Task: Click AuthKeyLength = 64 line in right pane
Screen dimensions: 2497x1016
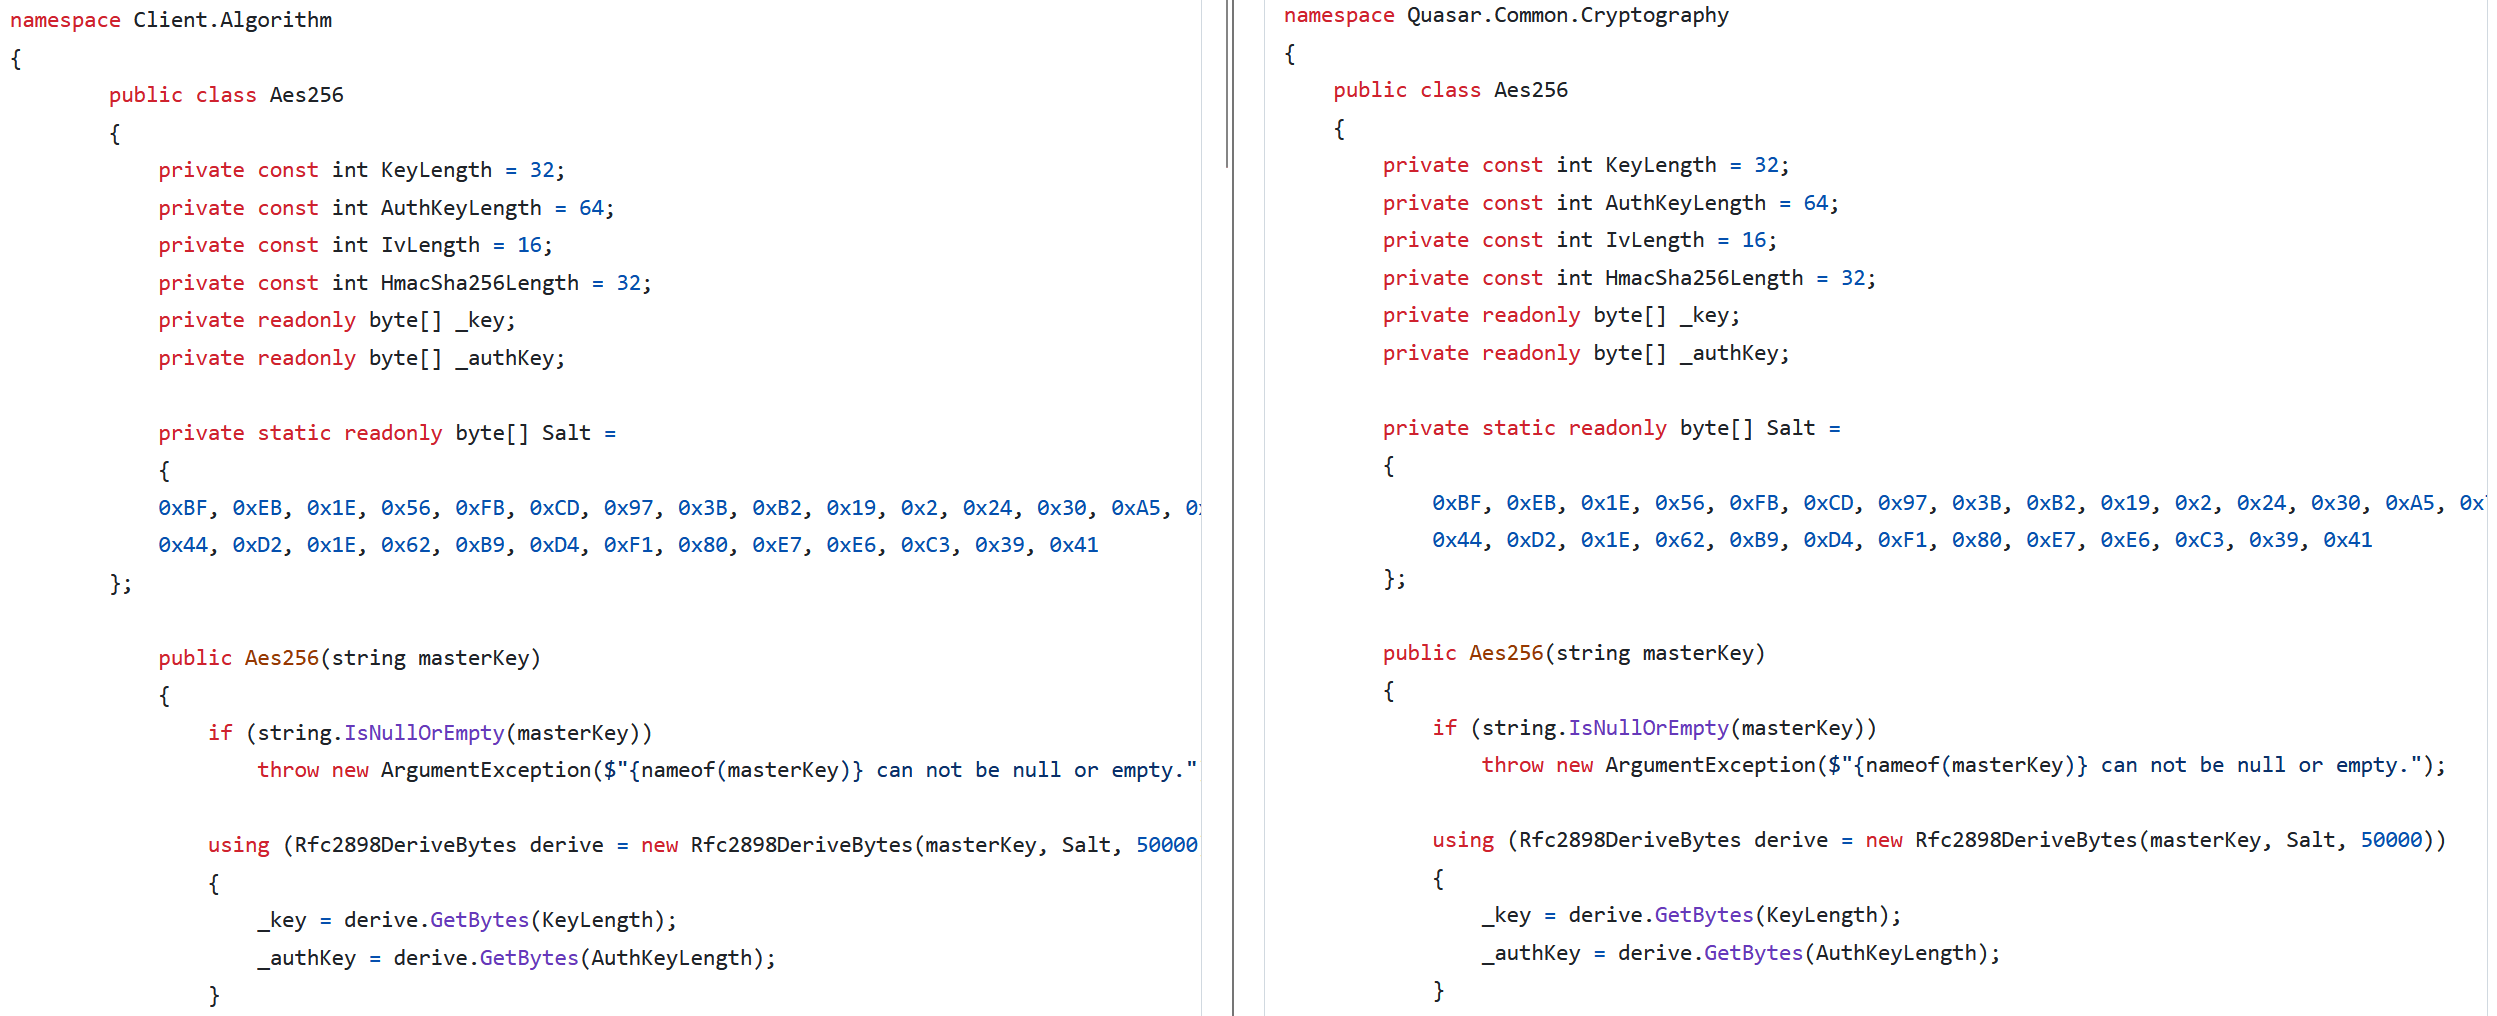Action: (1611, 203)
